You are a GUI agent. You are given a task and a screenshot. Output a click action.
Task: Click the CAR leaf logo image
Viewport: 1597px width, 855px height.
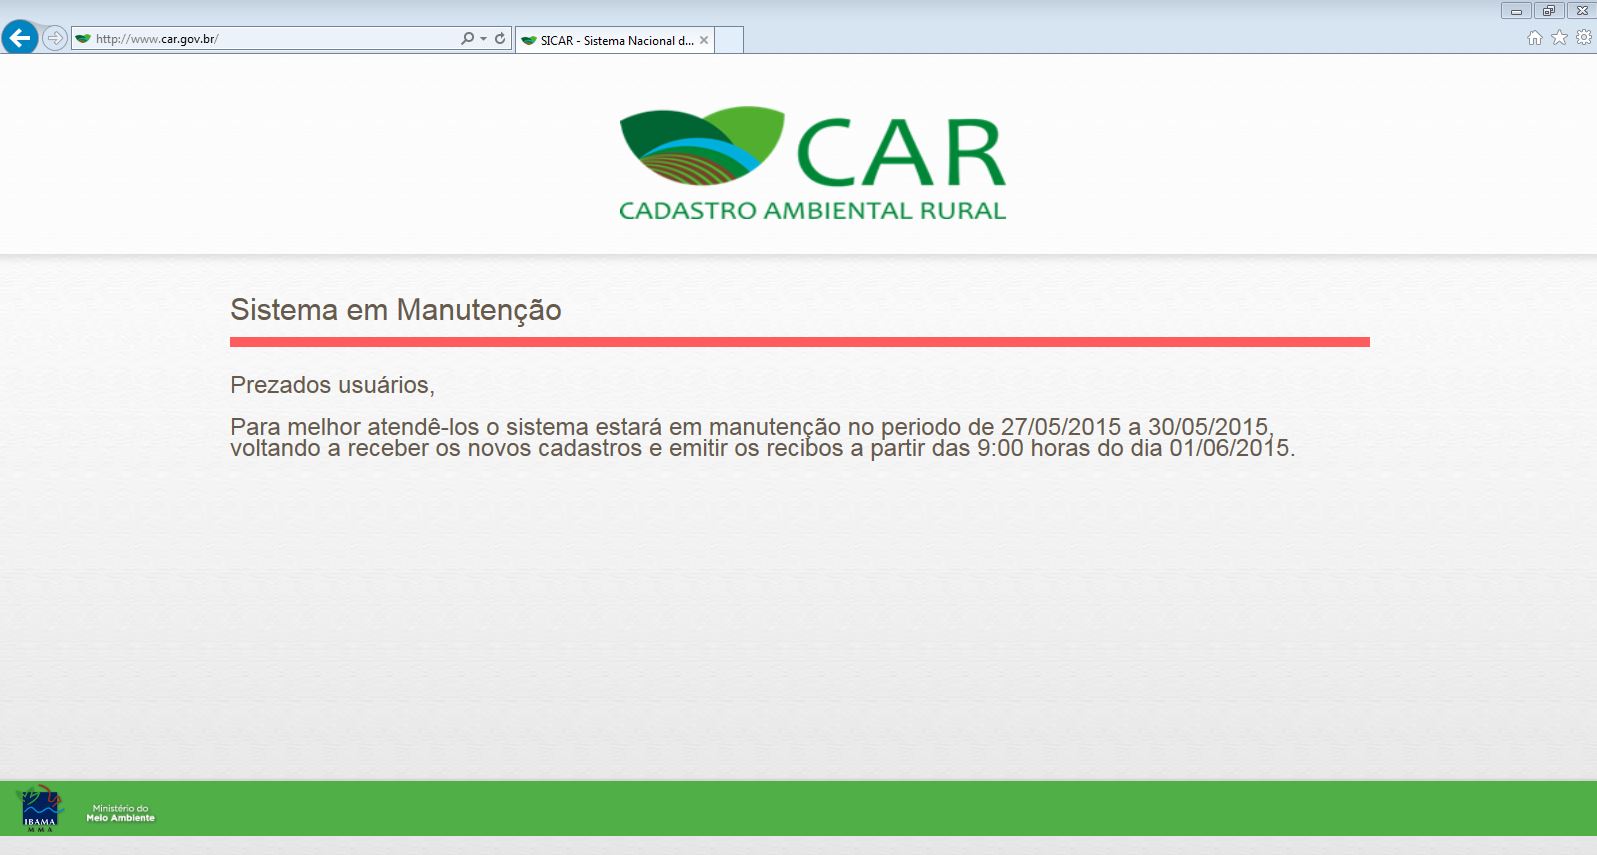click(x=702, y=146)
